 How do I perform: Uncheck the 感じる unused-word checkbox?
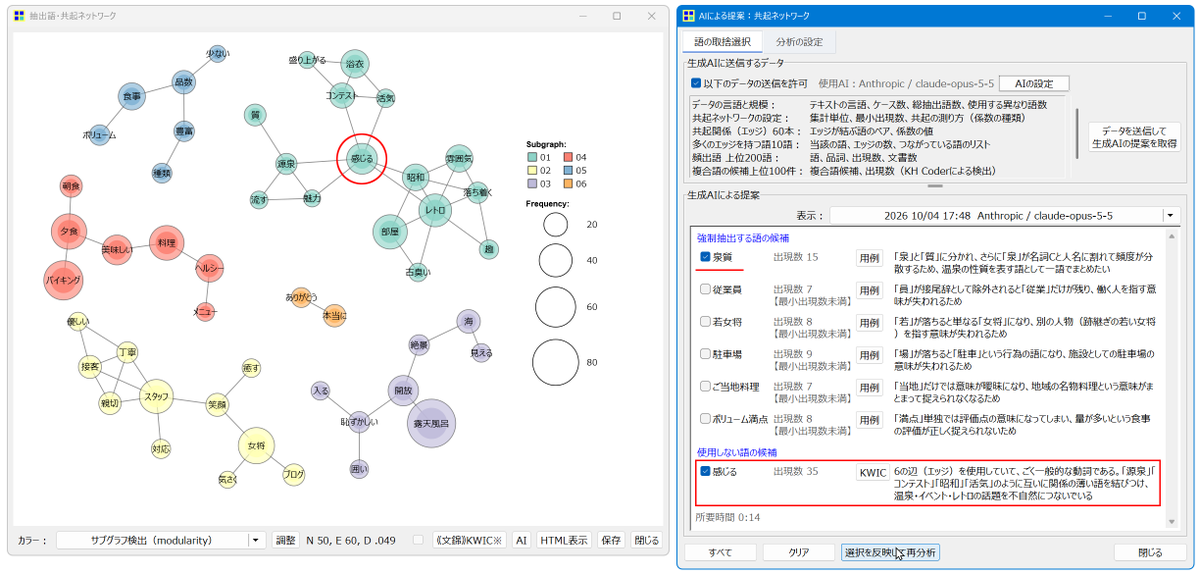[x=705, y=472]
